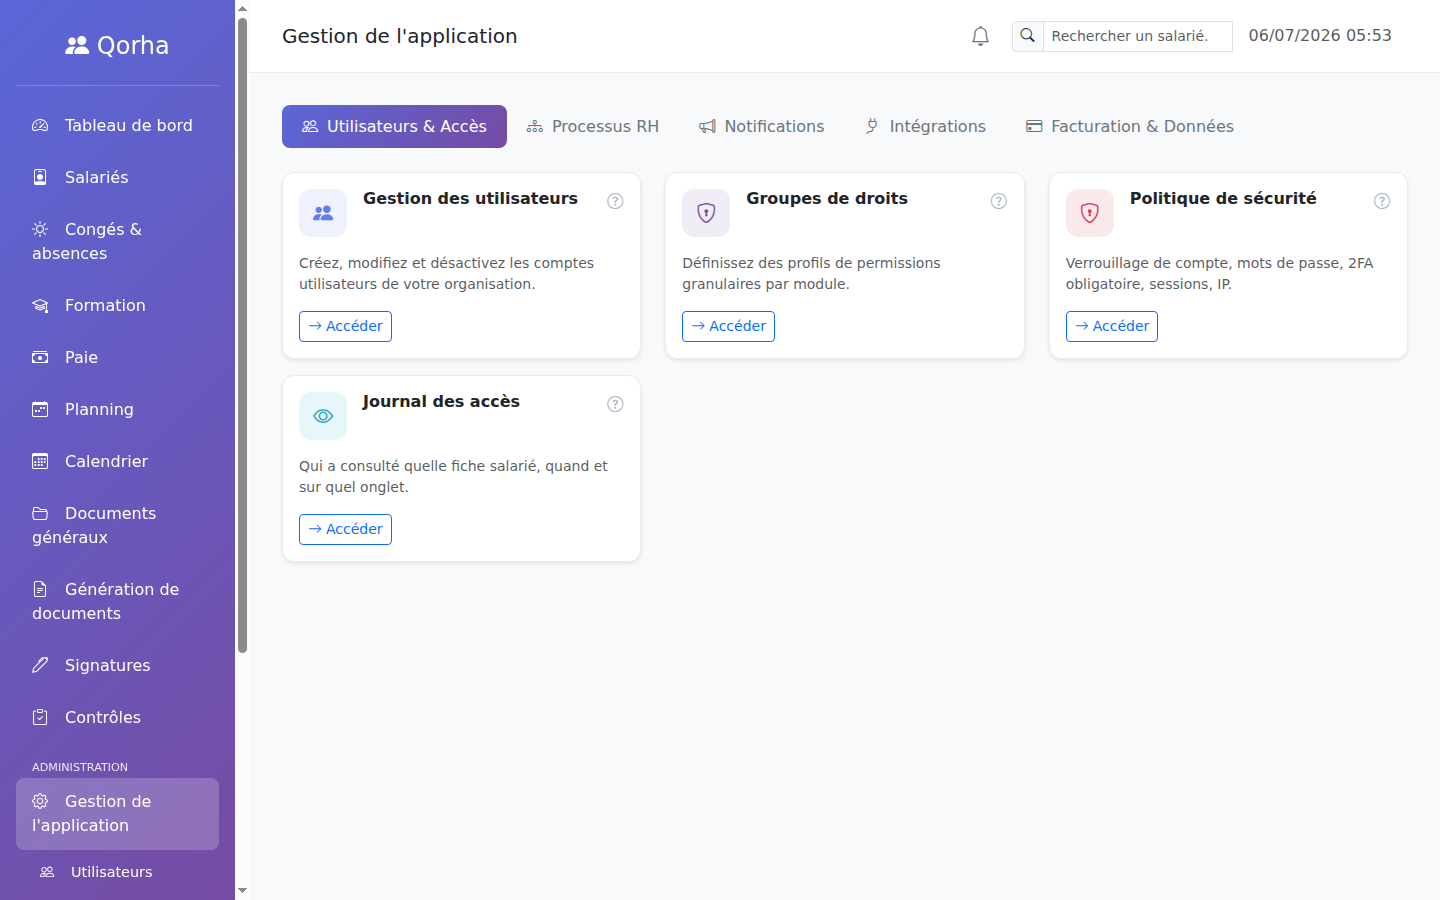Open help for Journal des accès

[x=615, y=404]
